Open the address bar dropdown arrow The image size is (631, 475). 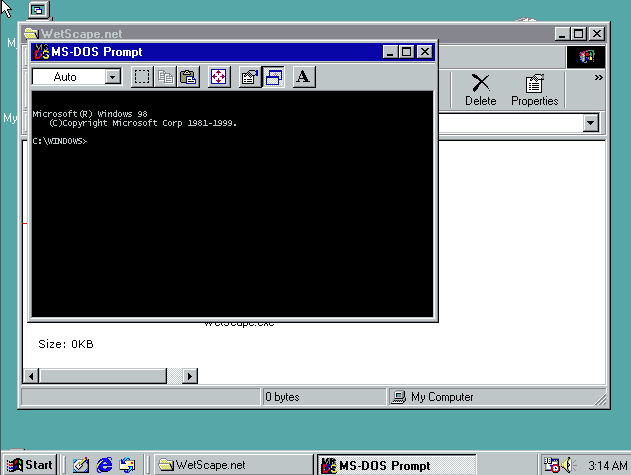click(590, 123)
